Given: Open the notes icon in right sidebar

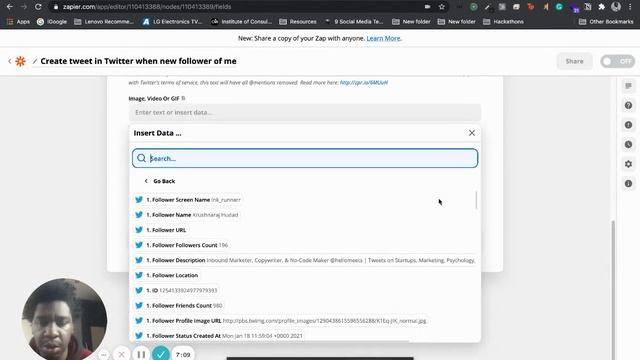Looking at the screenshot, I should click(x=628, y=86).
